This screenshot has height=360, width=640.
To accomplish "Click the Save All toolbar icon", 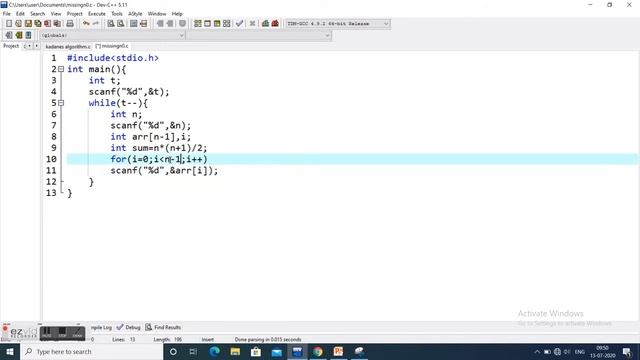I will point(38,24).
